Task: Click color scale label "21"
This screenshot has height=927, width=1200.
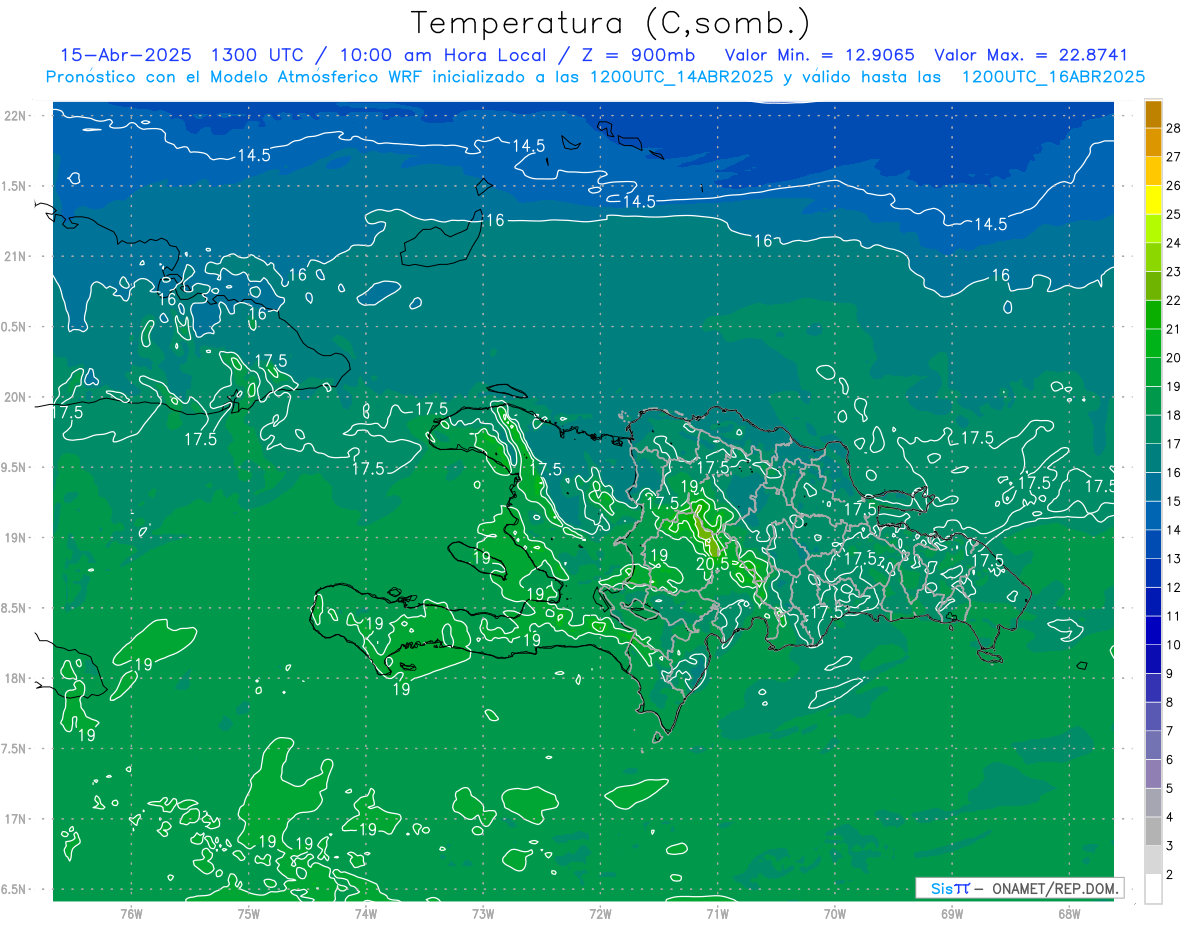Action: pyautogui.click(x=1174, y=329)
